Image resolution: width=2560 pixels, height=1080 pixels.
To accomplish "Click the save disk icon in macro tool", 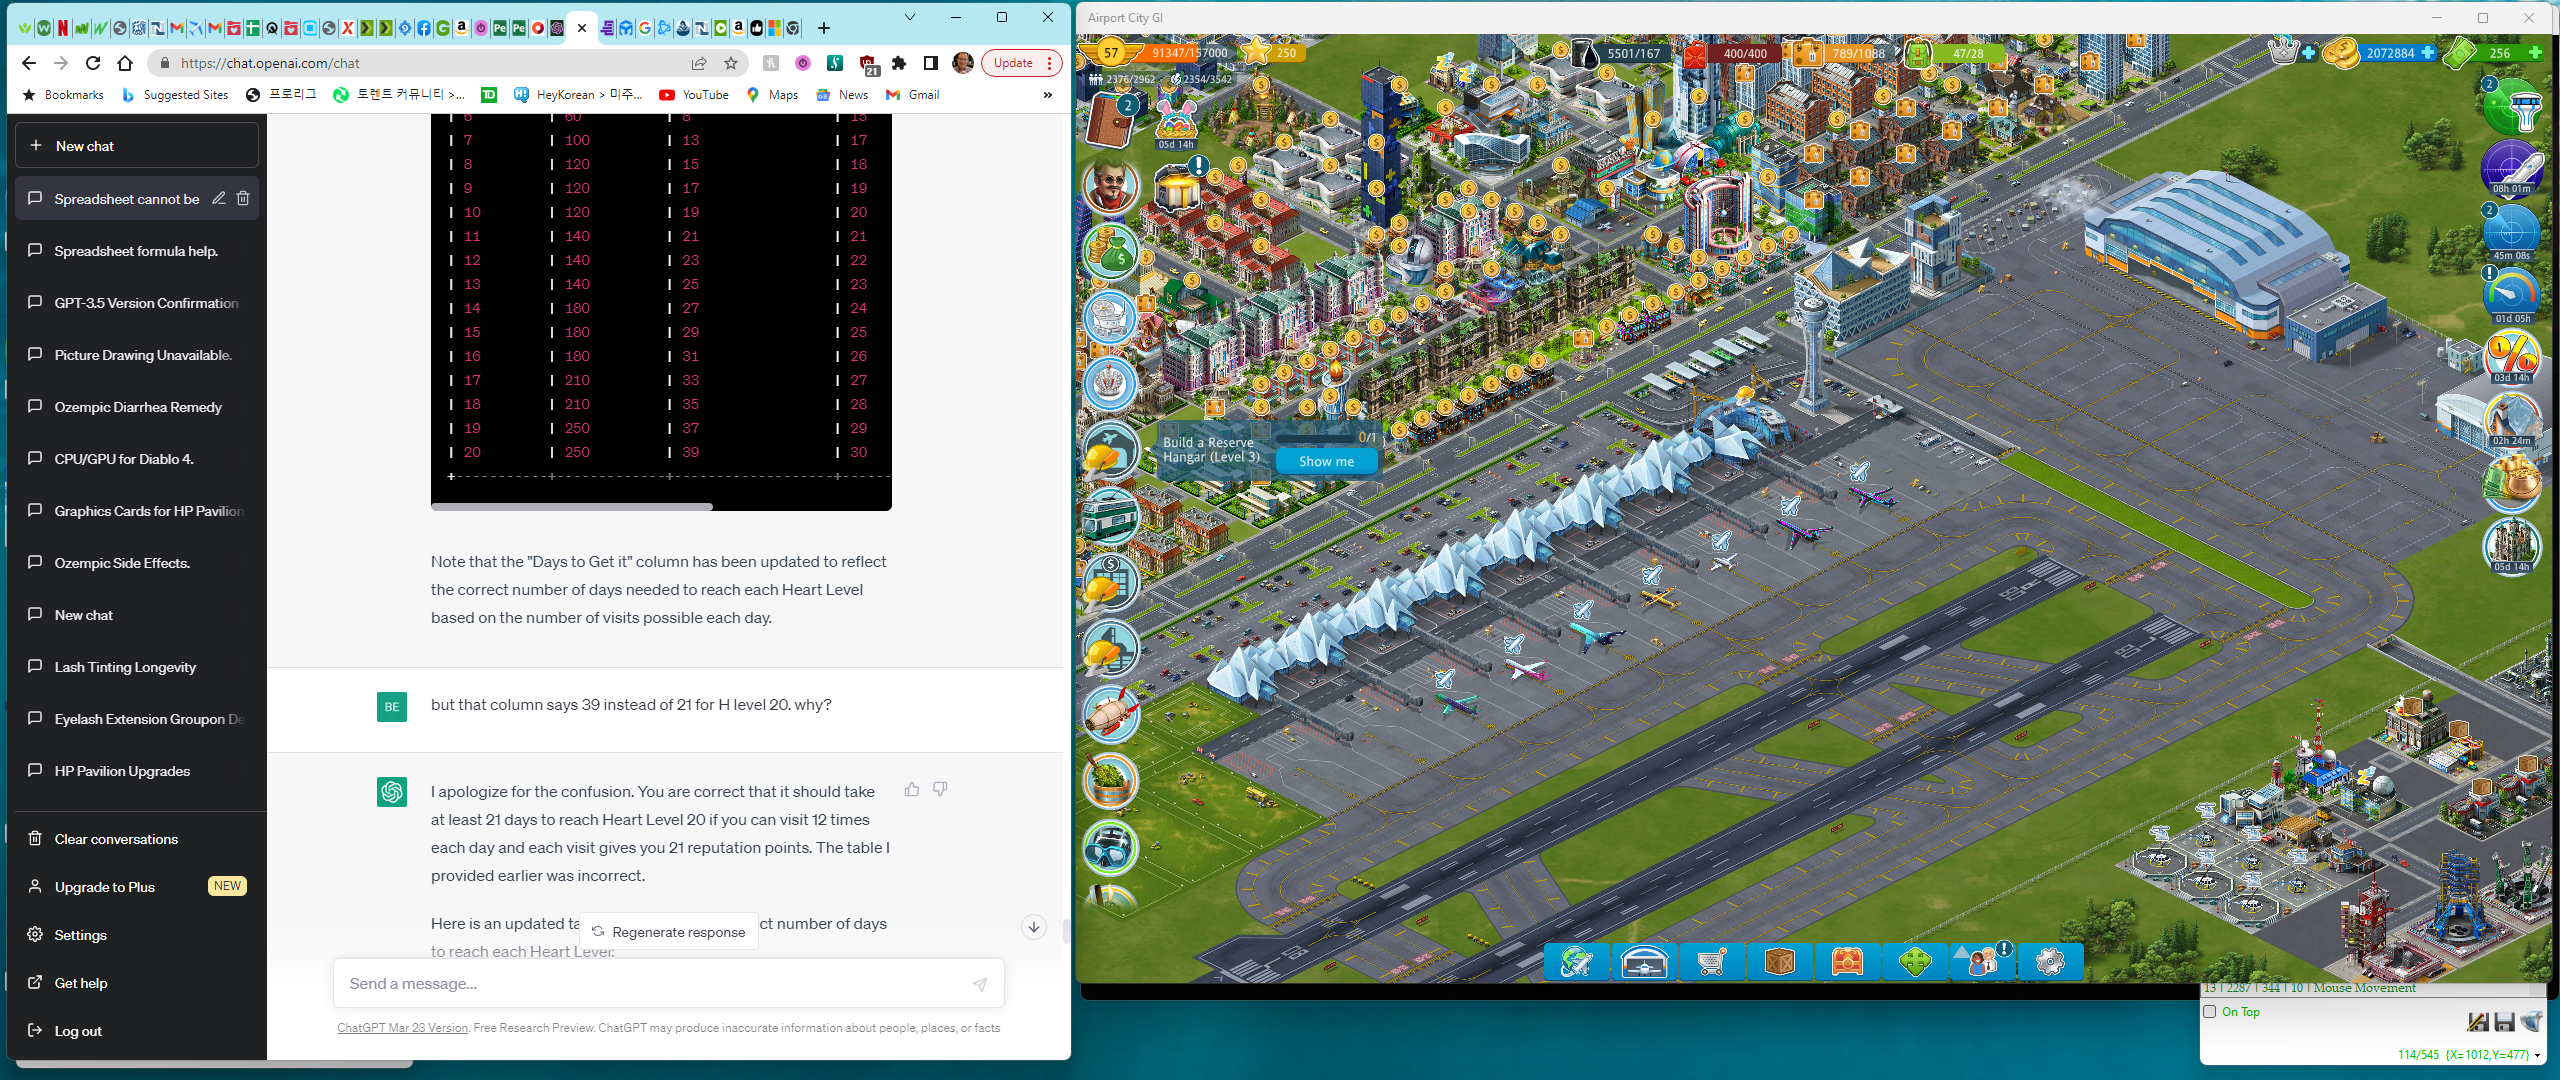I will [2504, 1022].
